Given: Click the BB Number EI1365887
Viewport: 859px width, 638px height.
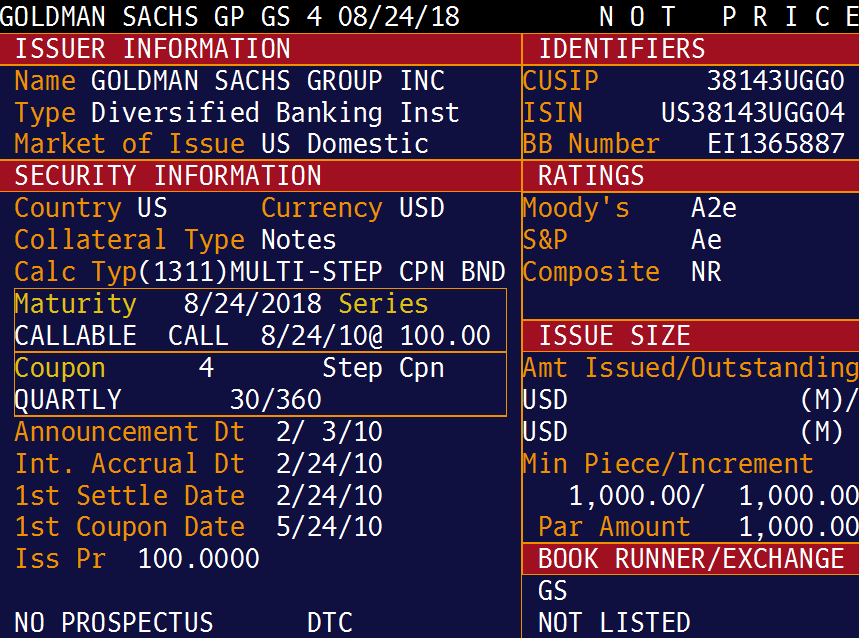Looking at the screenshot, I should [775, 144].
